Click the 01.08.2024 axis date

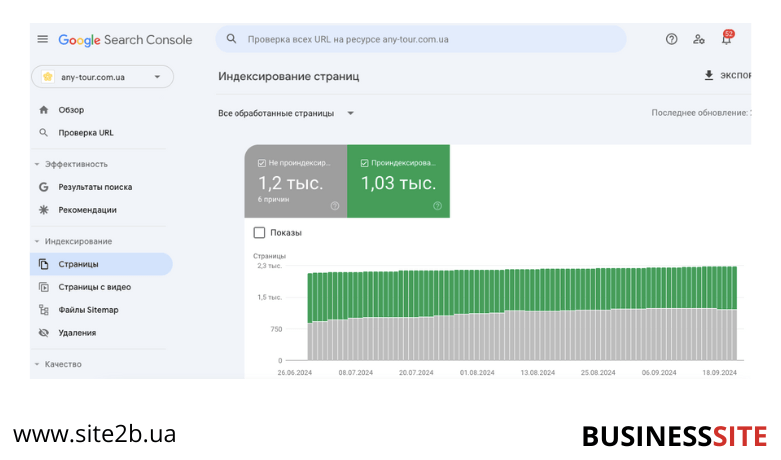point(477,372)
